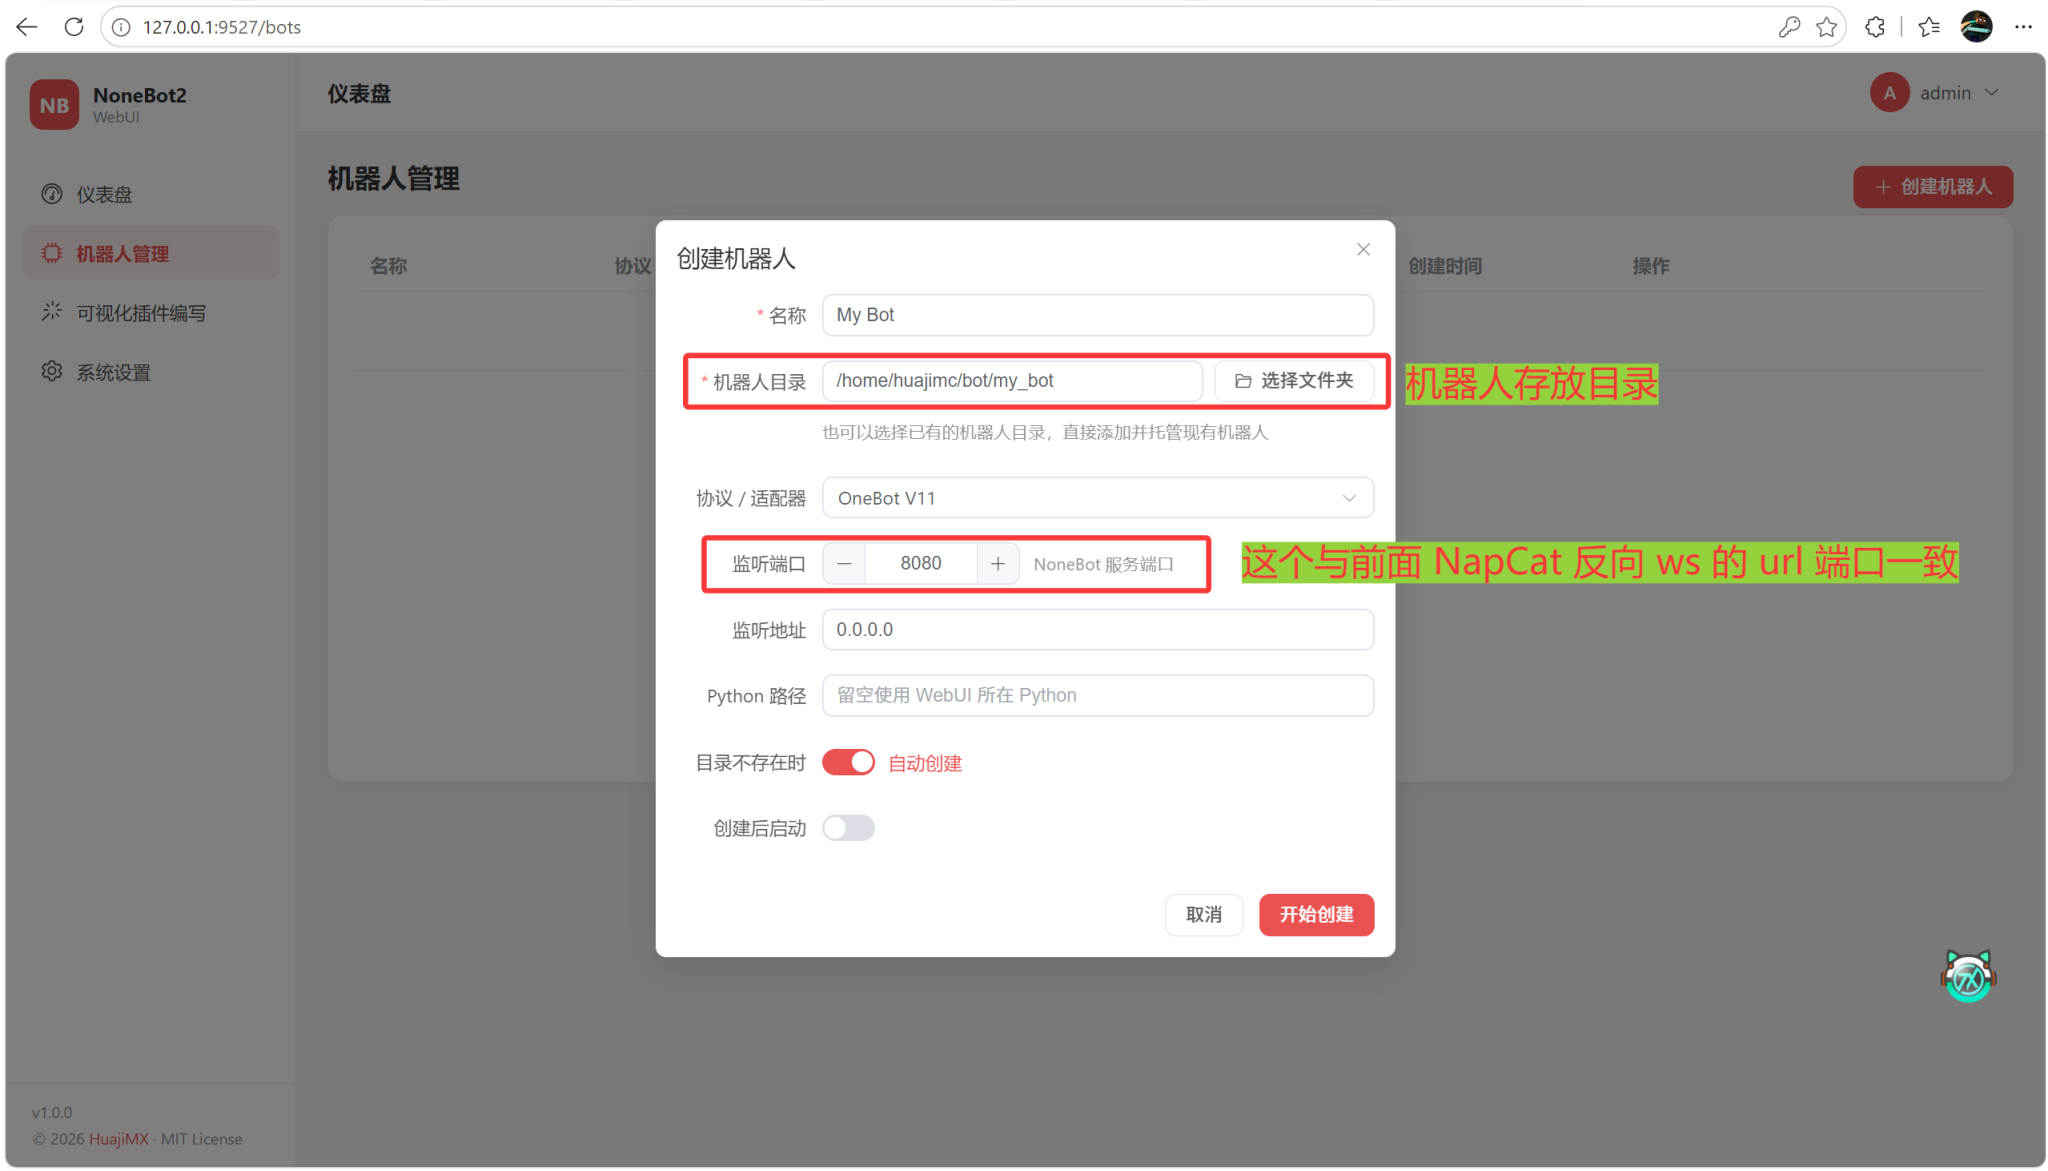Click the 名称 column header in the table

388,266
